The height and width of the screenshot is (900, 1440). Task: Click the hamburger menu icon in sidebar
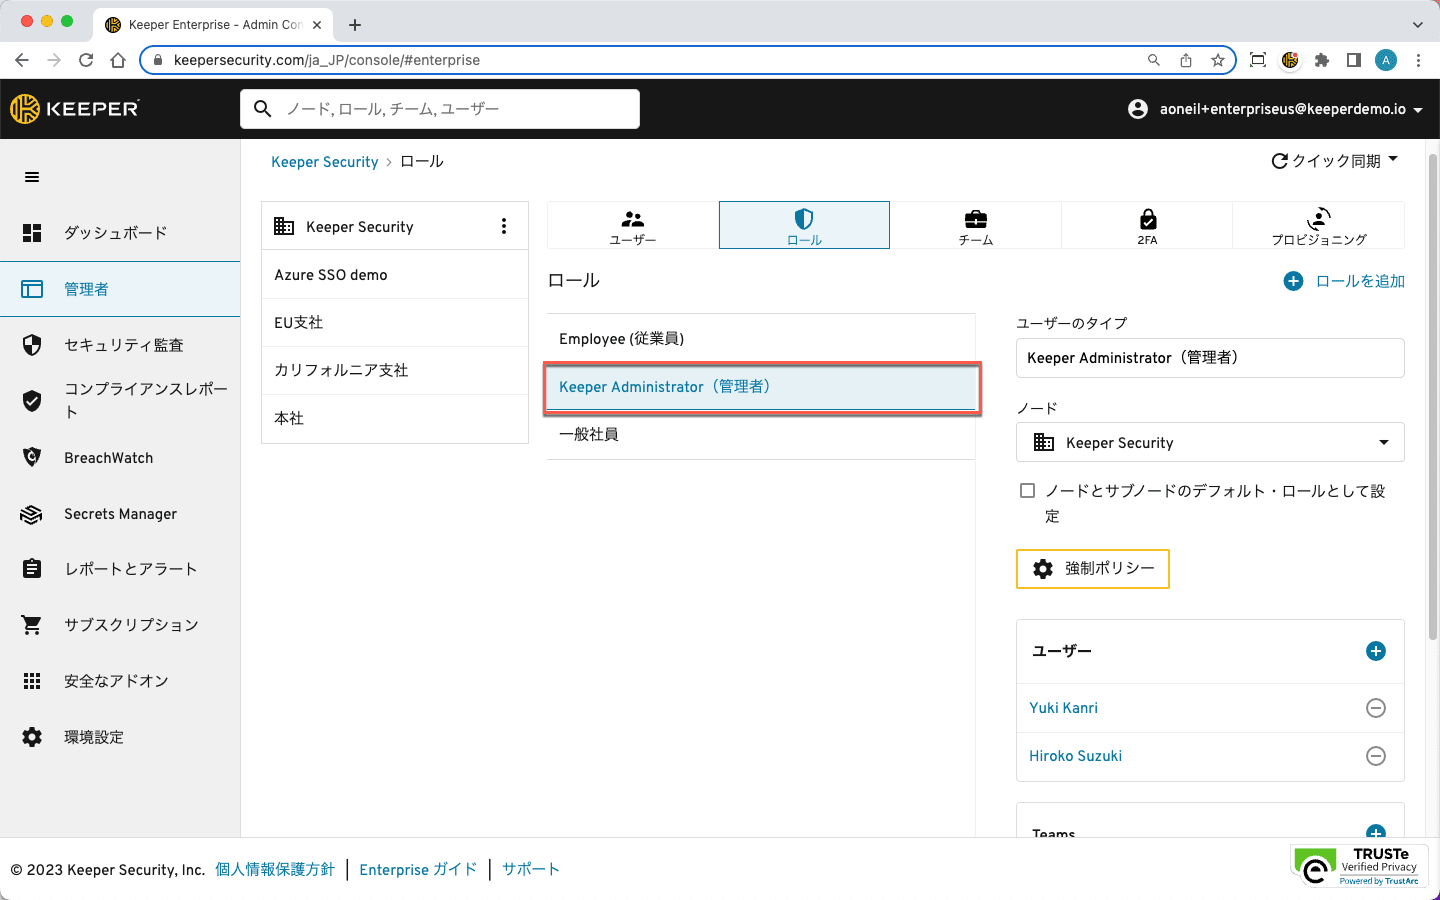[x=32, y=177]
